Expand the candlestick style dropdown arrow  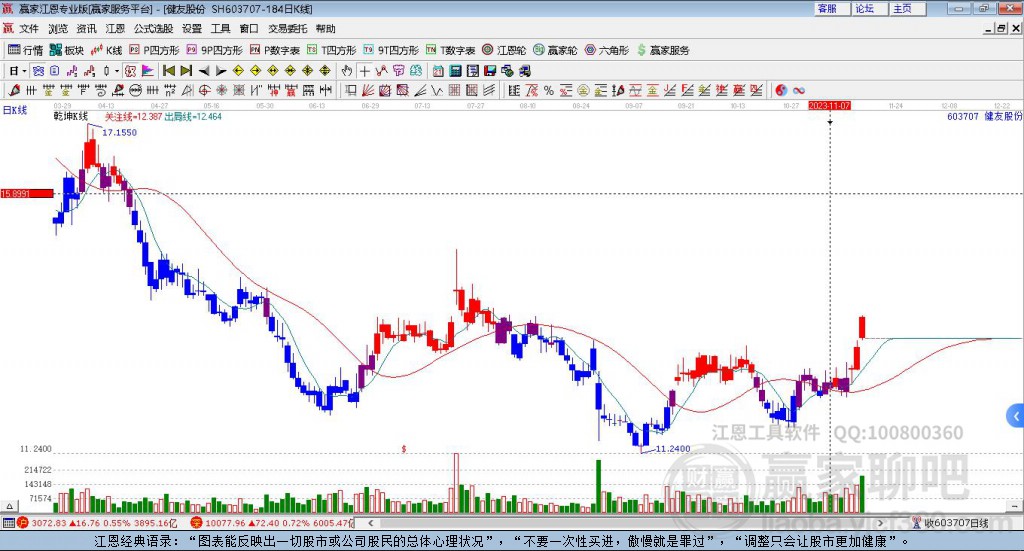coord(117,71)
